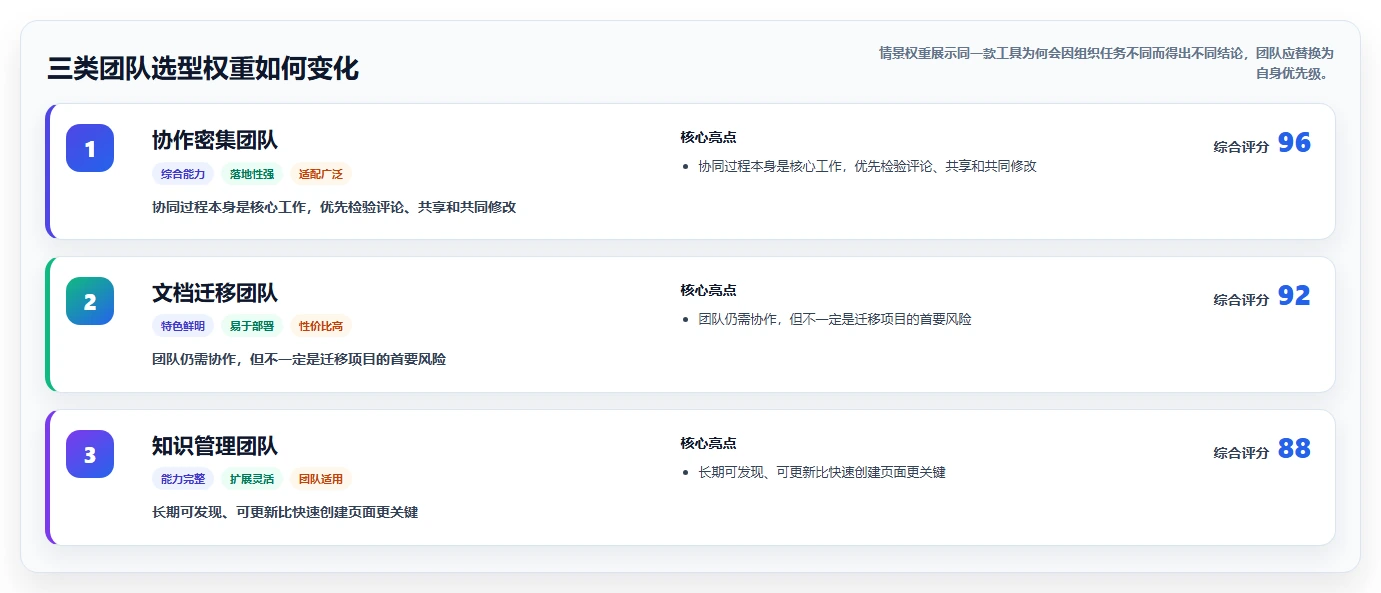Viewport: 1381px width, 593px height.
Task: Click 综合评分 label beside score 96
Action: (1241, 147)
